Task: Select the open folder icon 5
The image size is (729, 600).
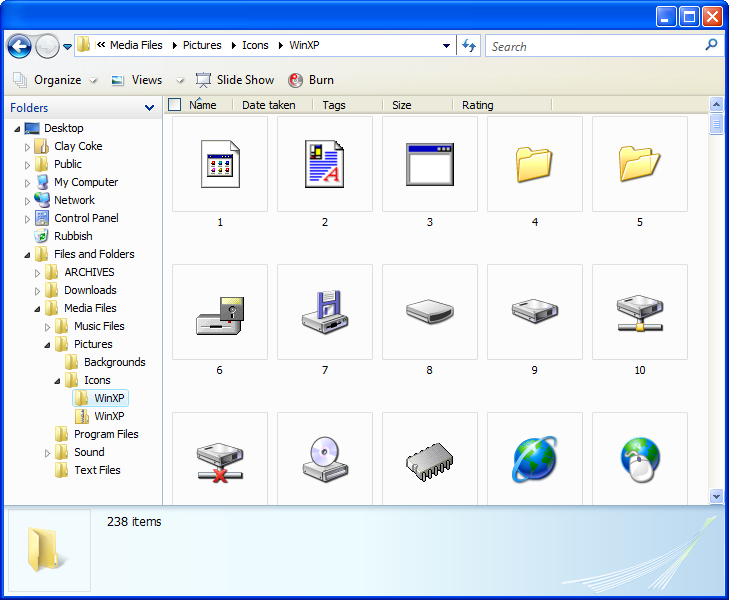Action: pos(640,164)
